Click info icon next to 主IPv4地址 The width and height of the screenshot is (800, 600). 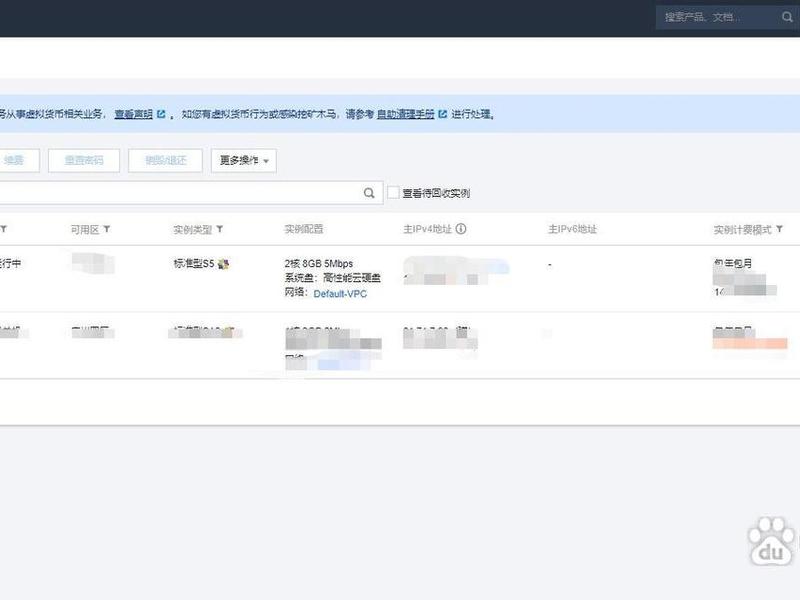(461, 229)
